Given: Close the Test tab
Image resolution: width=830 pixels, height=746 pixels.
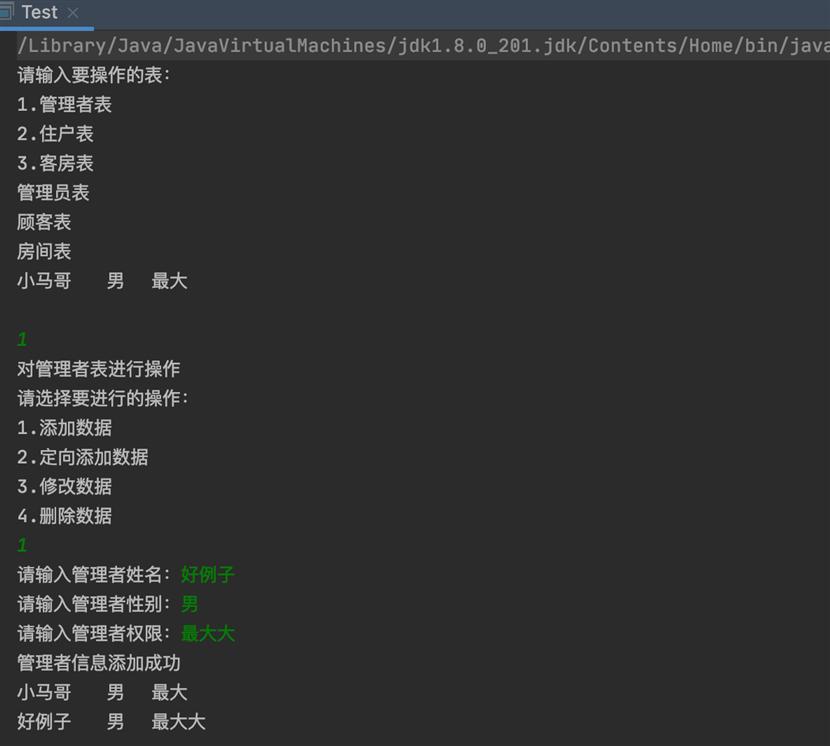Looking at the screenshot, I should pos(73,13).
